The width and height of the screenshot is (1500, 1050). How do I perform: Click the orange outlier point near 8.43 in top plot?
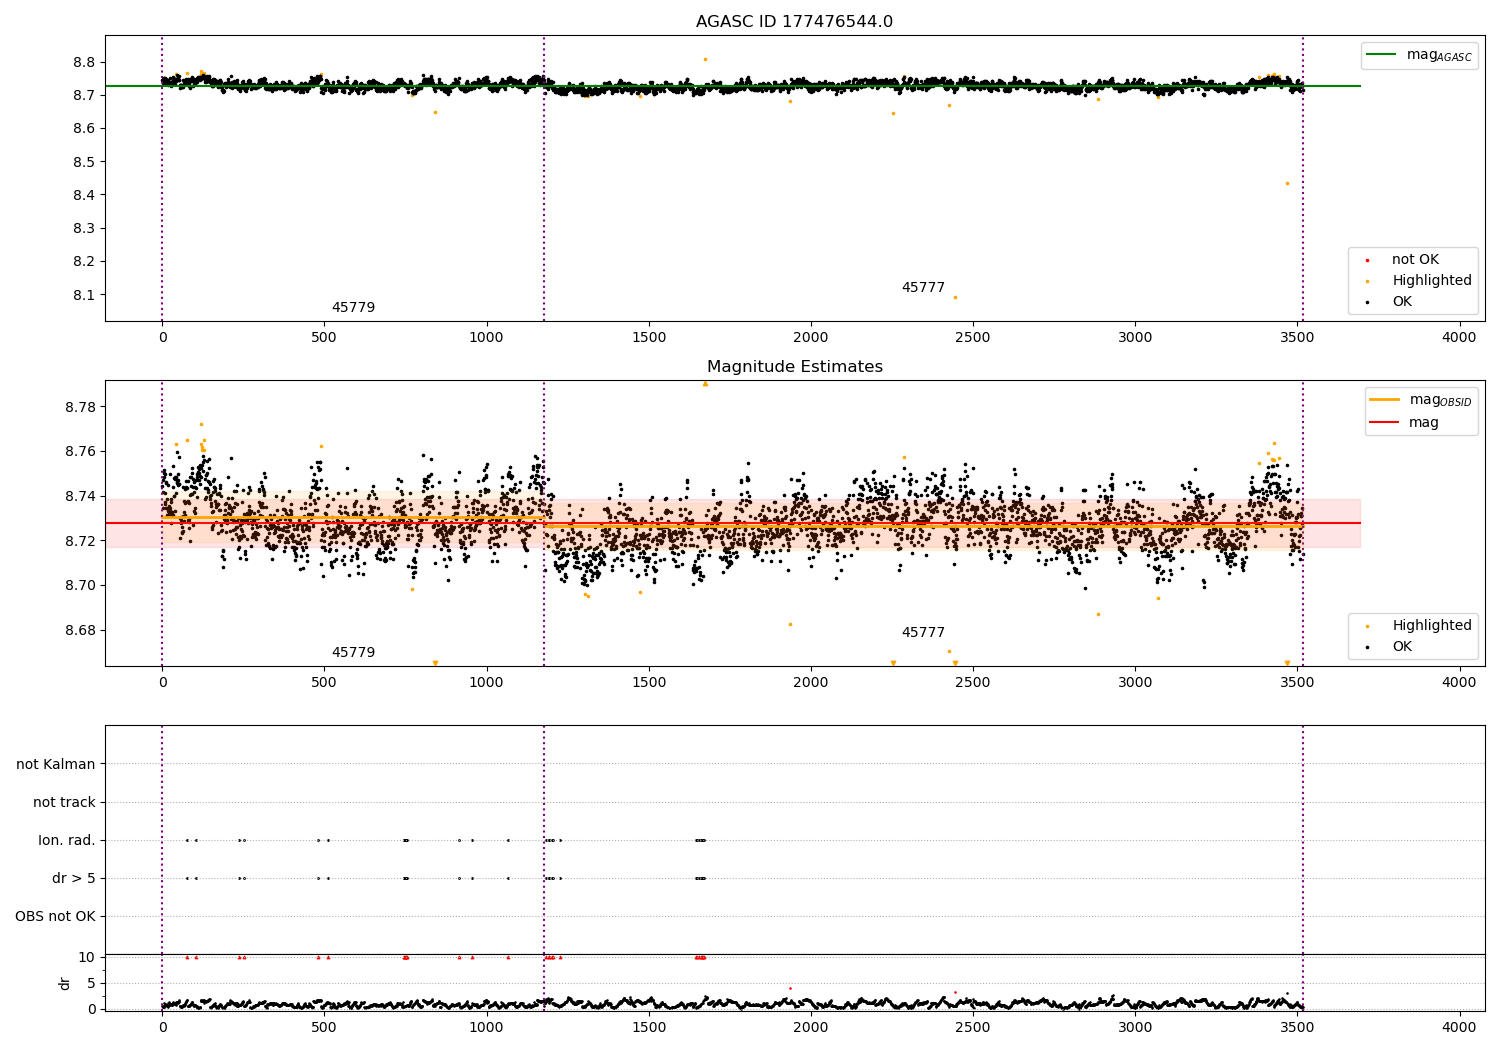(x=1287, y=183)
